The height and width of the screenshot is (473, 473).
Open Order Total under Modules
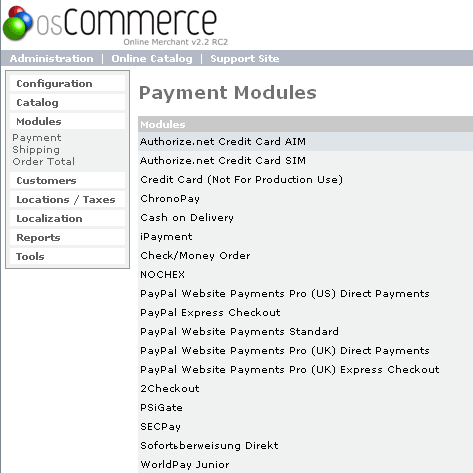point(44,162)
